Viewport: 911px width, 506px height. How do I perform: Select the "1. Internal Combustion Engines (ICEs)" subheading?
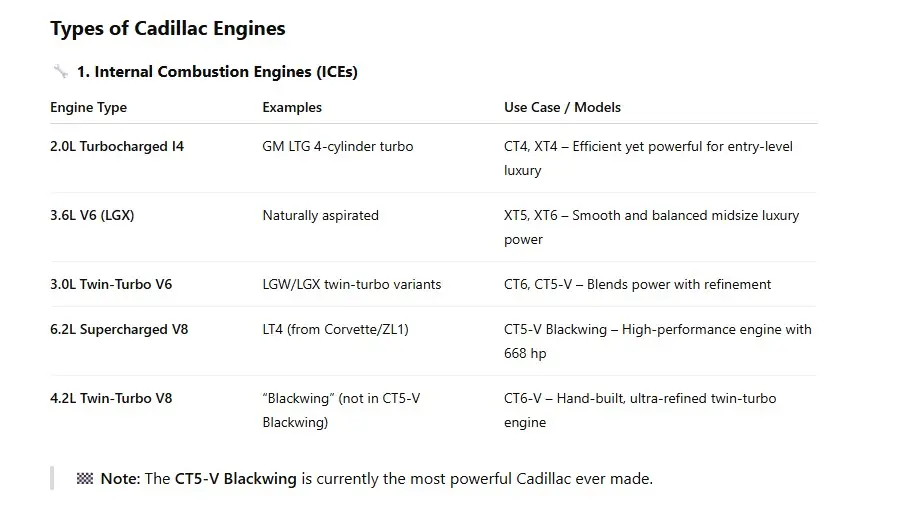click(x=217, y=72)
